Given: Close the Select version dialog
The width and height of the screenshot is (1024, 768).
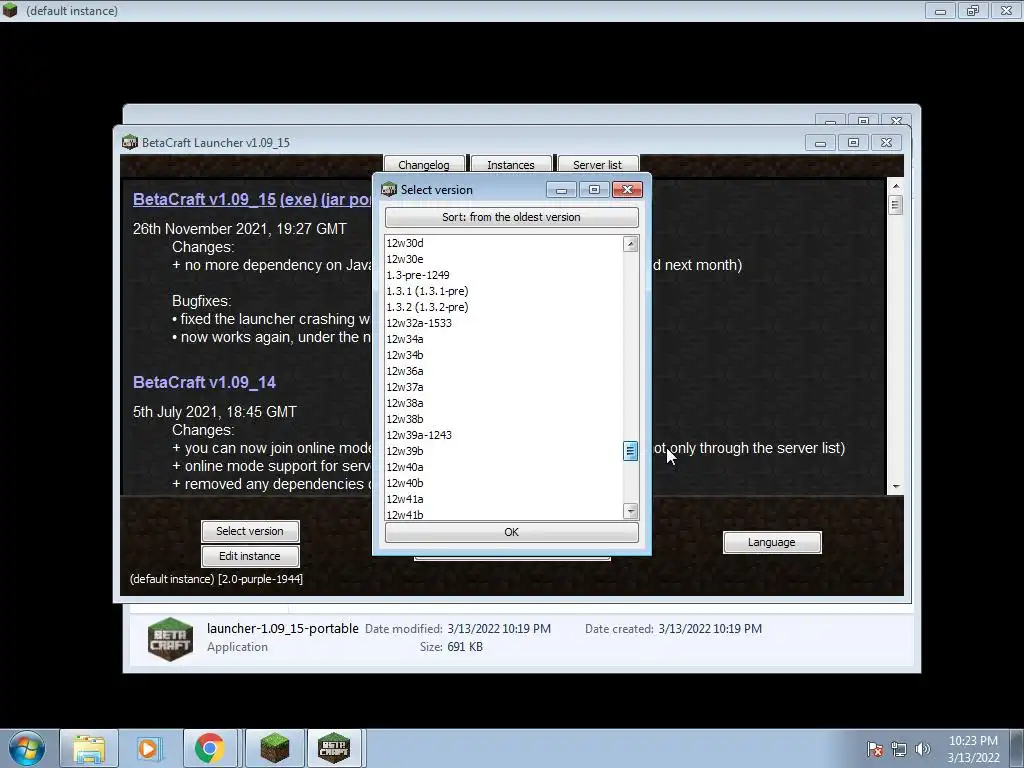Looking at the screenshot, I should (628, 189).
